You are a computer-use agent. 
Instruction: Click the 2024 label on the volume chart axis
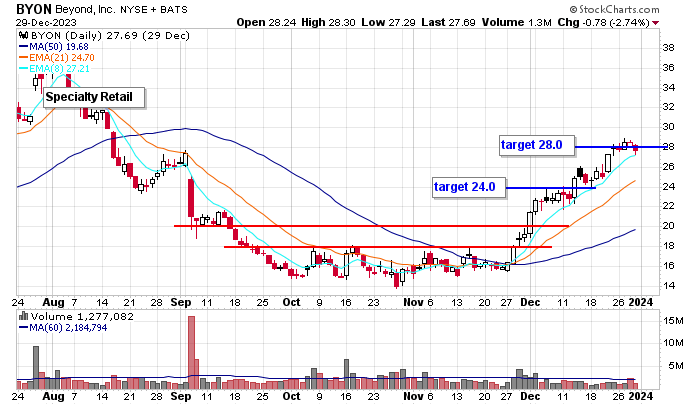[x=641, y=397]
